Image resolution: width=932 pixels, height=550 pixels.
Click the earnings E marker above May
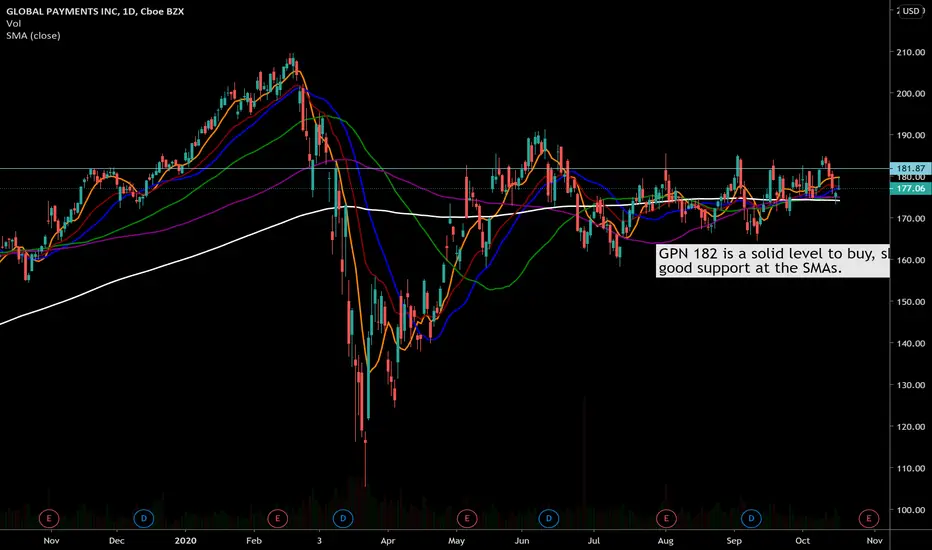[467, 518]
